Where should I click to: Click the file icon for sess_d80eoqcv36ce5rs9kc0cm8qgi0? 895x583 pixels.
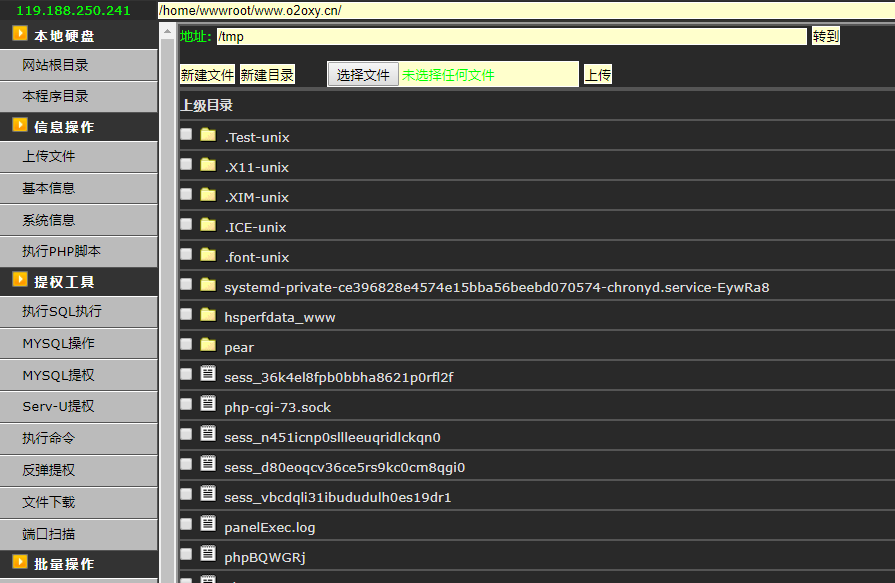coord(208,464)
